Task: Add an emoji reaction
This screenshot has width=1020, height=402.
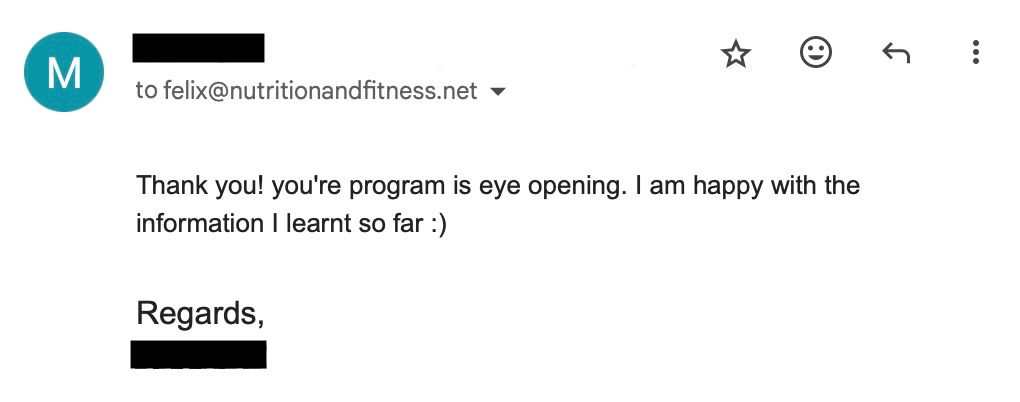Action: [x=816, y=53]
